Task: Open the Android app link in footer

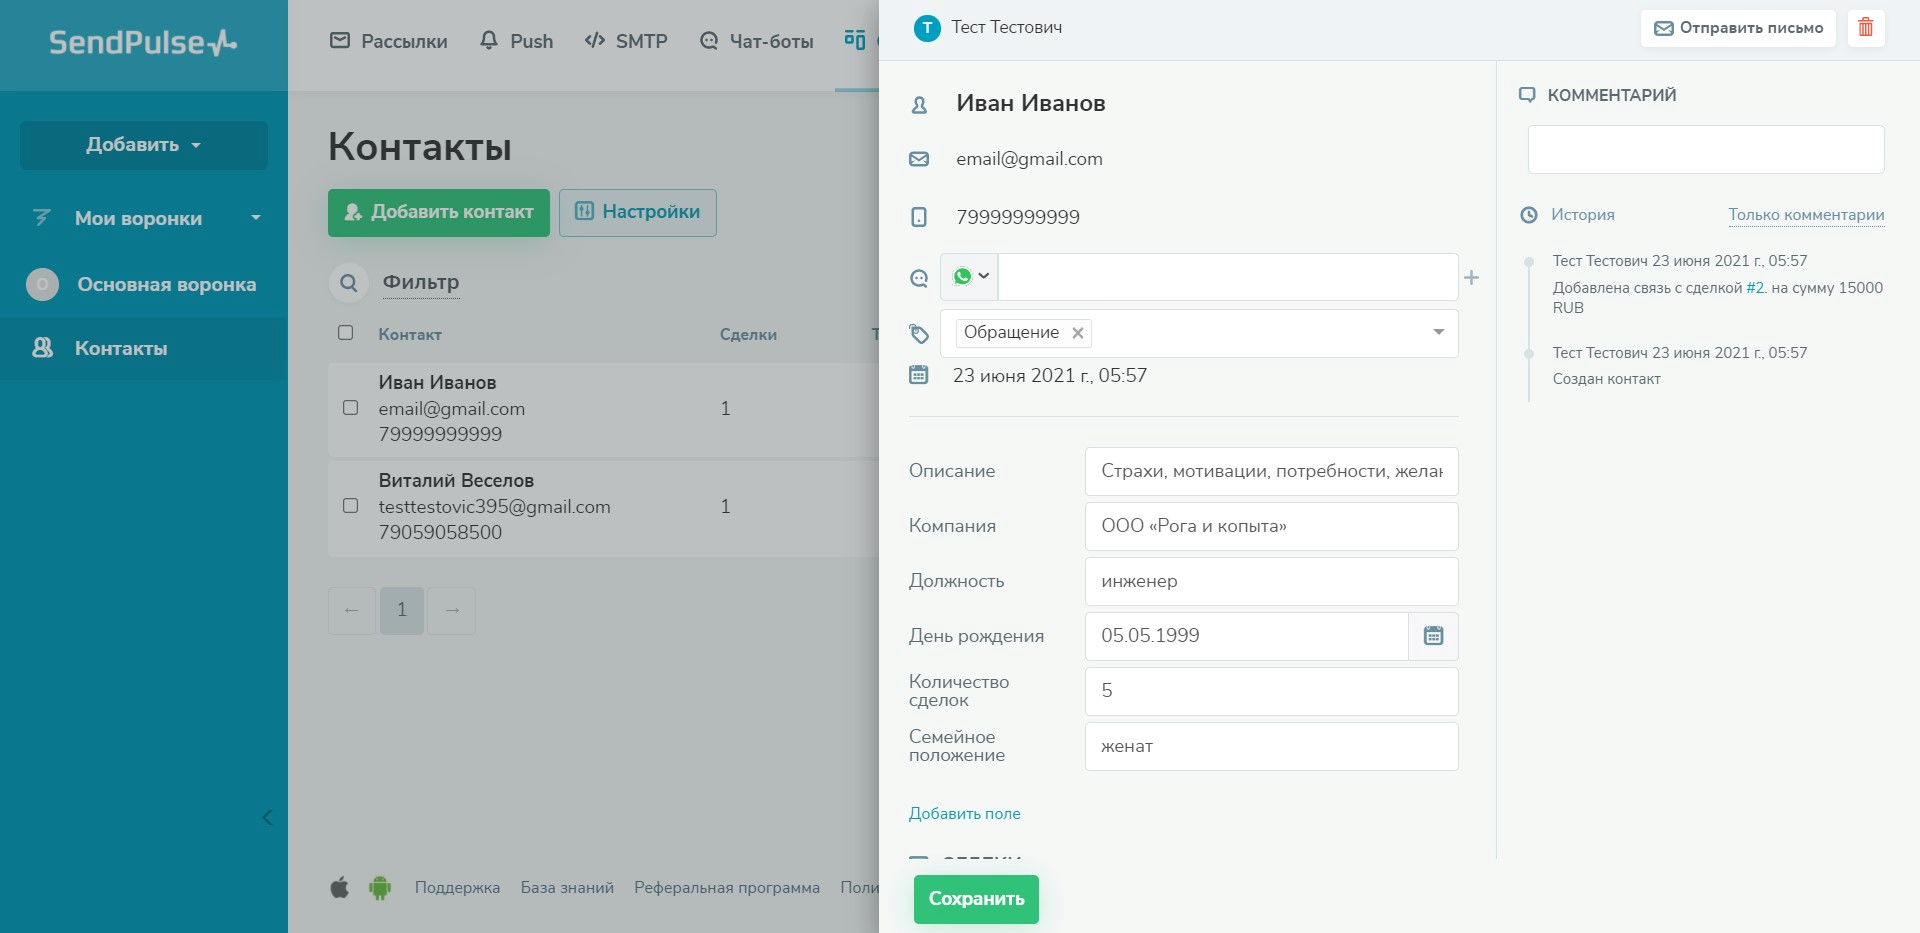Action: click(380, 887)
